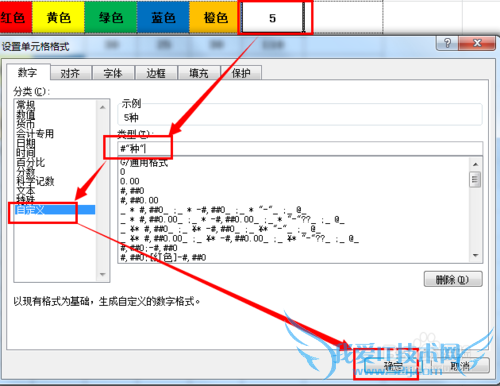Switch to the 数字 tab
Viewport: 500px width, 386px height.
coord(28,72)
